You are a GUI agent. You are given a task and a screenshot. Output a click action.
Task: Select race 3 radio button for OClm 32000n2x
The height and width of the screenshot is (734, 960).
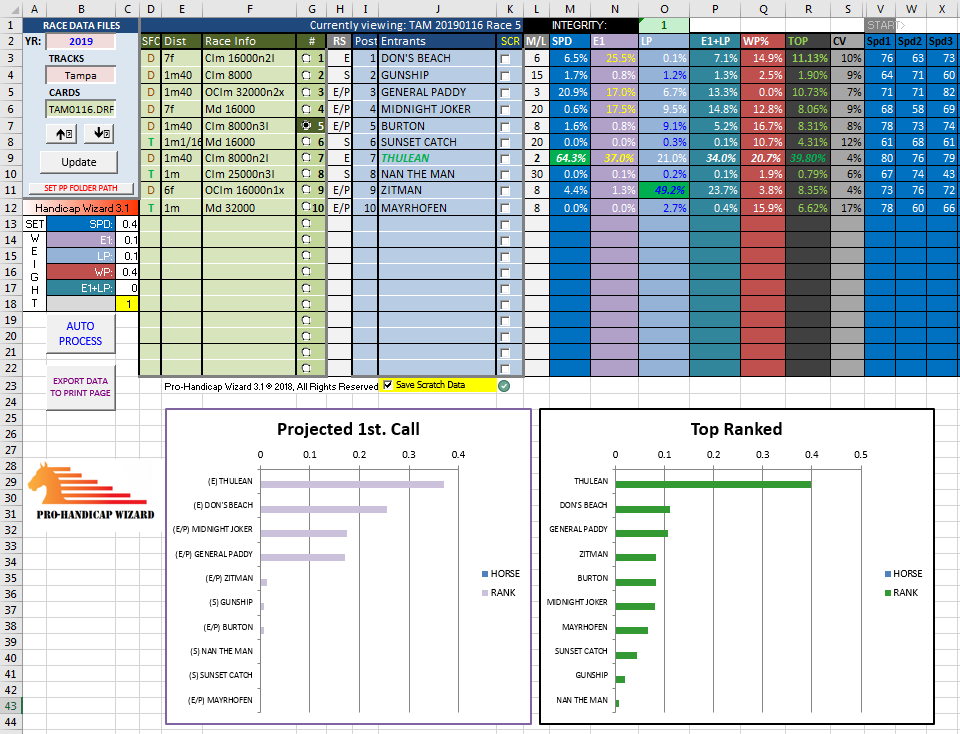click(306, 92)
